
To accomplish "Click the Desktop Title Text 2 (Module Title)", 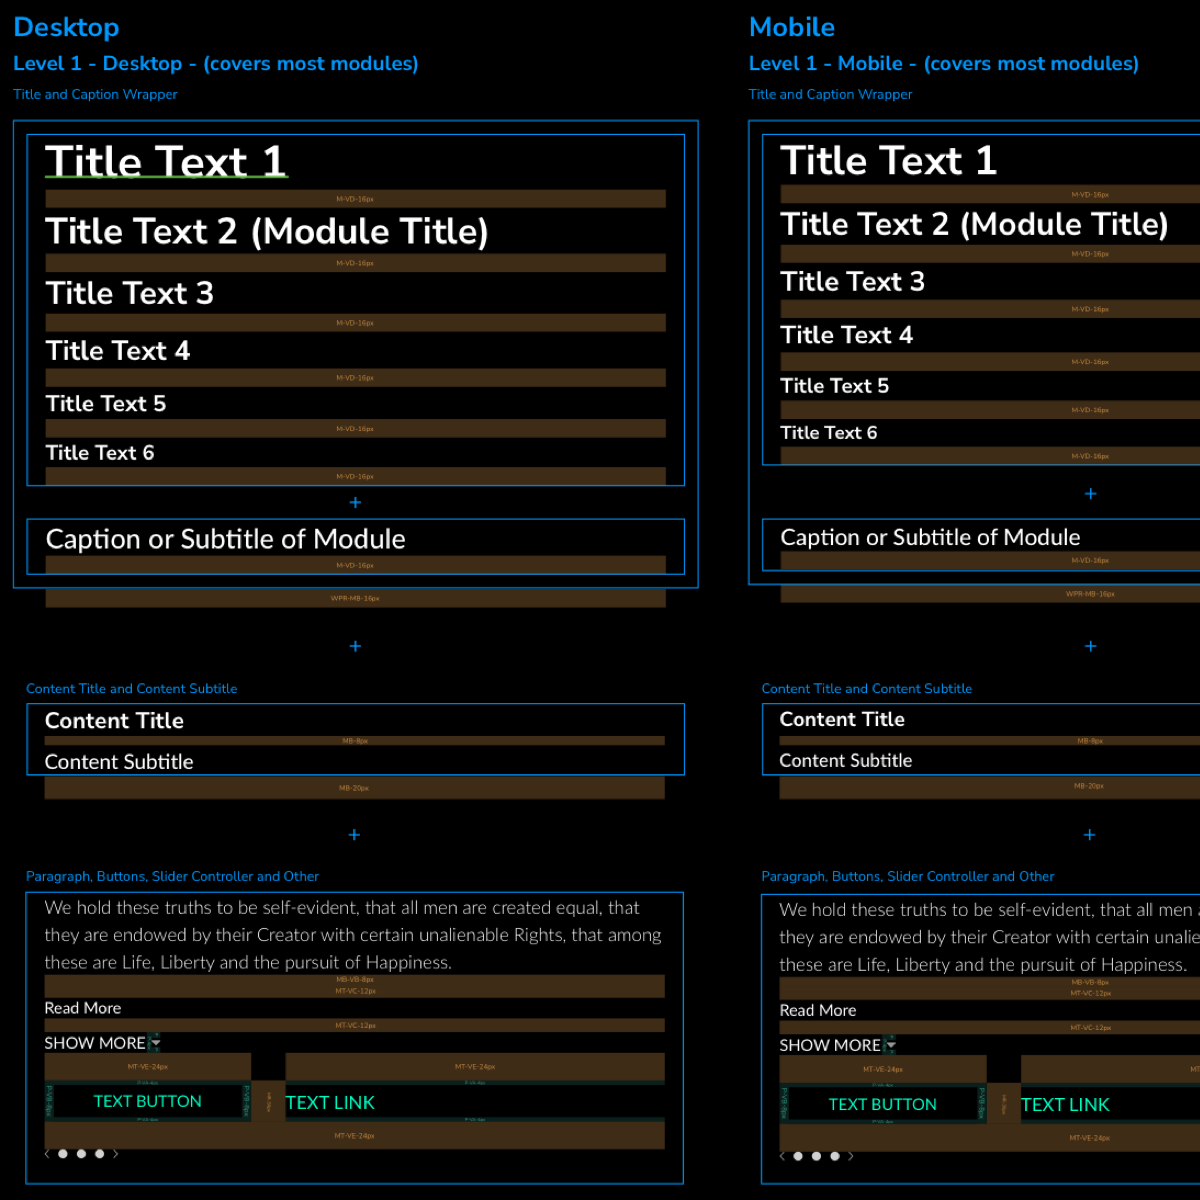I will [267, 232].
